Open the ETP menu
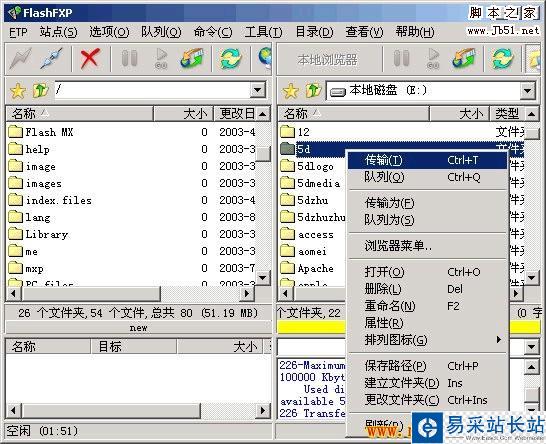Image resolution: width=546 pixels, height=444 pixels. 18,32
